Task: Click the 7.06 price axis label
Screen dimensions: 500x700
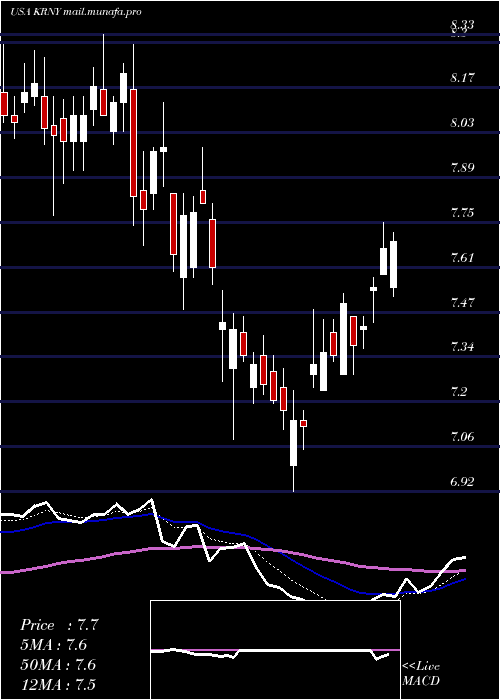Action: pos(462,436)
